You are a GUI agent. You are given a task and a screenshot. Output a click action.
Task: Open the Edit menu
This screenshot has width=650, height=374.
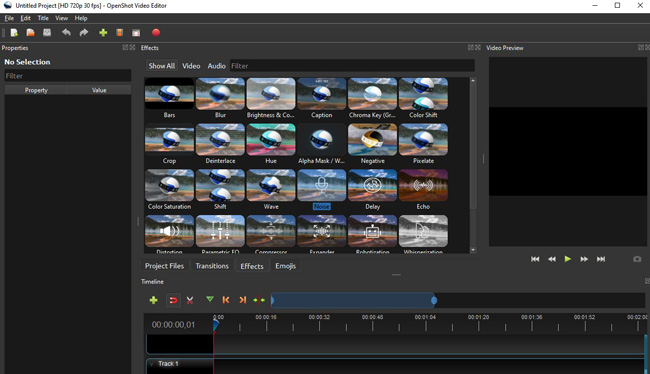coord(26,18)
